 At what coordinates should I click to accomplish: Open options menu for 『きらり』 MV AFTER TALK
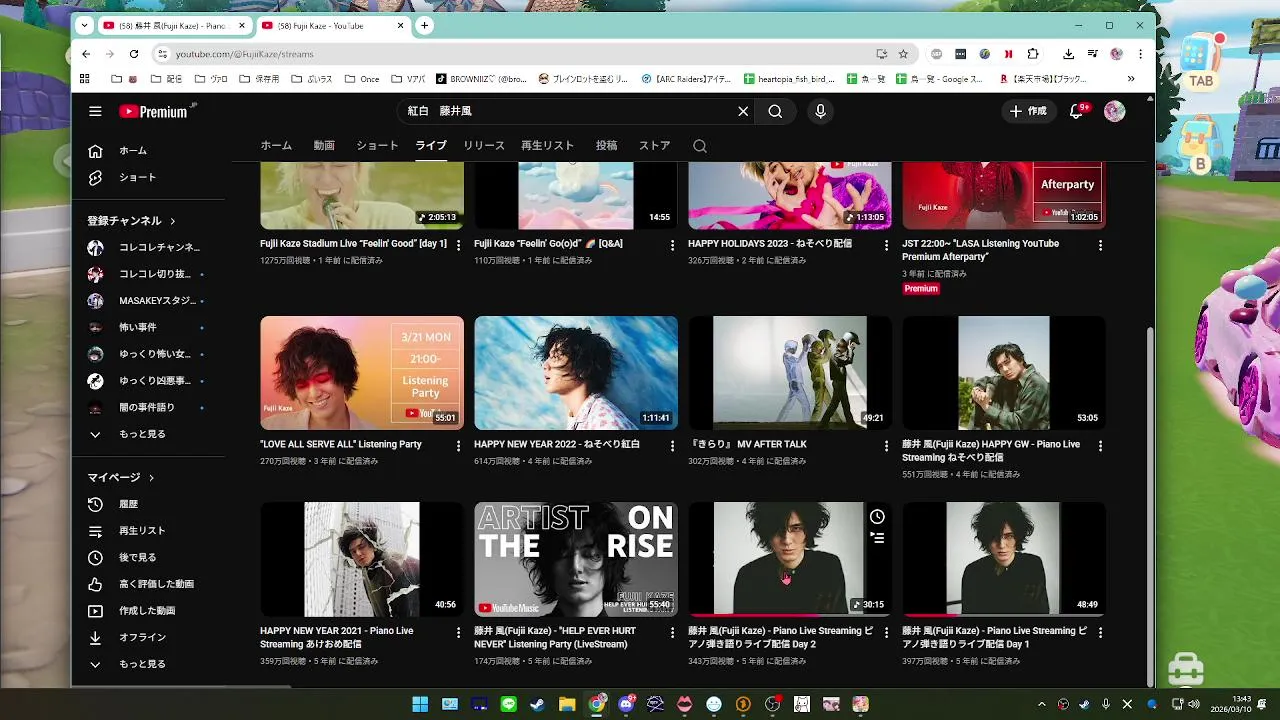887,445
